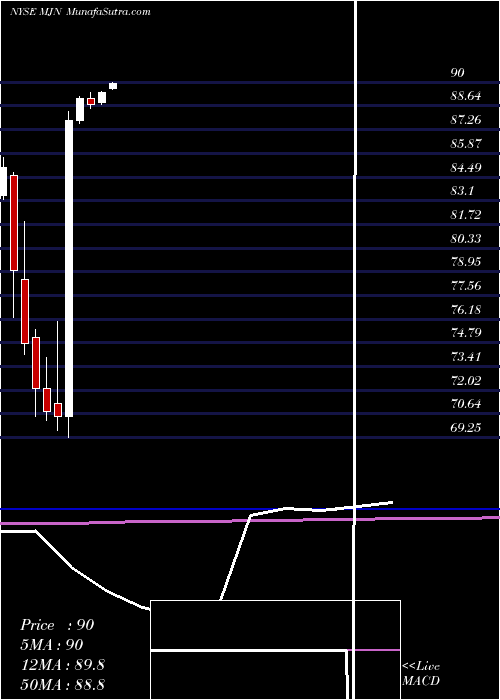Click the 84.49 price axis label
The width and height of the screenshot is (500, 700).
pos(466,168)
